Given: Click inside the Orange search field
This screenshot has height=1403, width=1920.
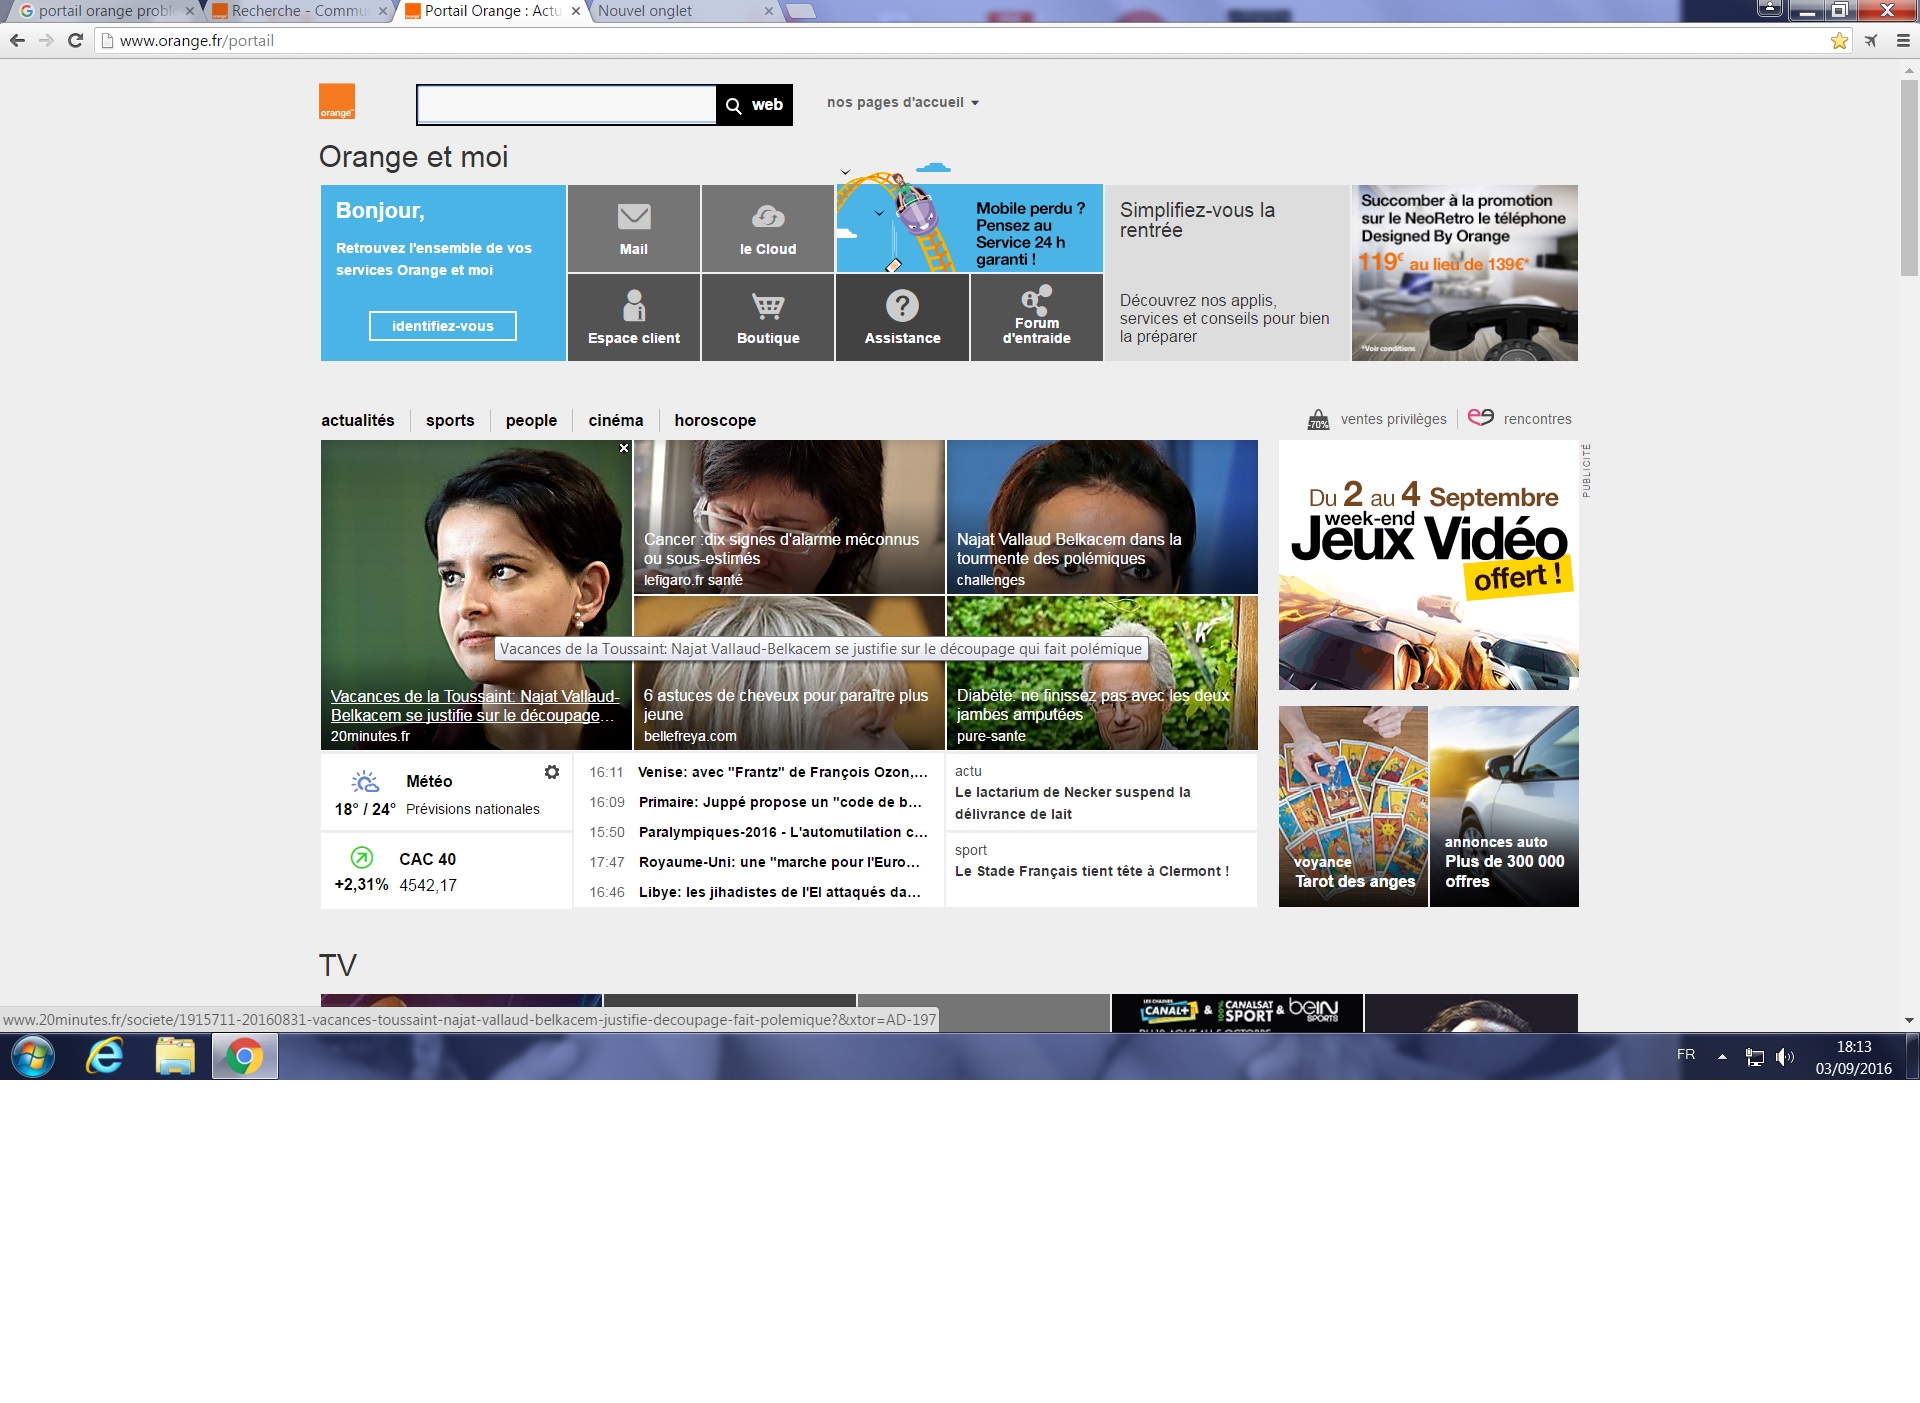Looking at the screenshot, I should [x=566, y=105].
